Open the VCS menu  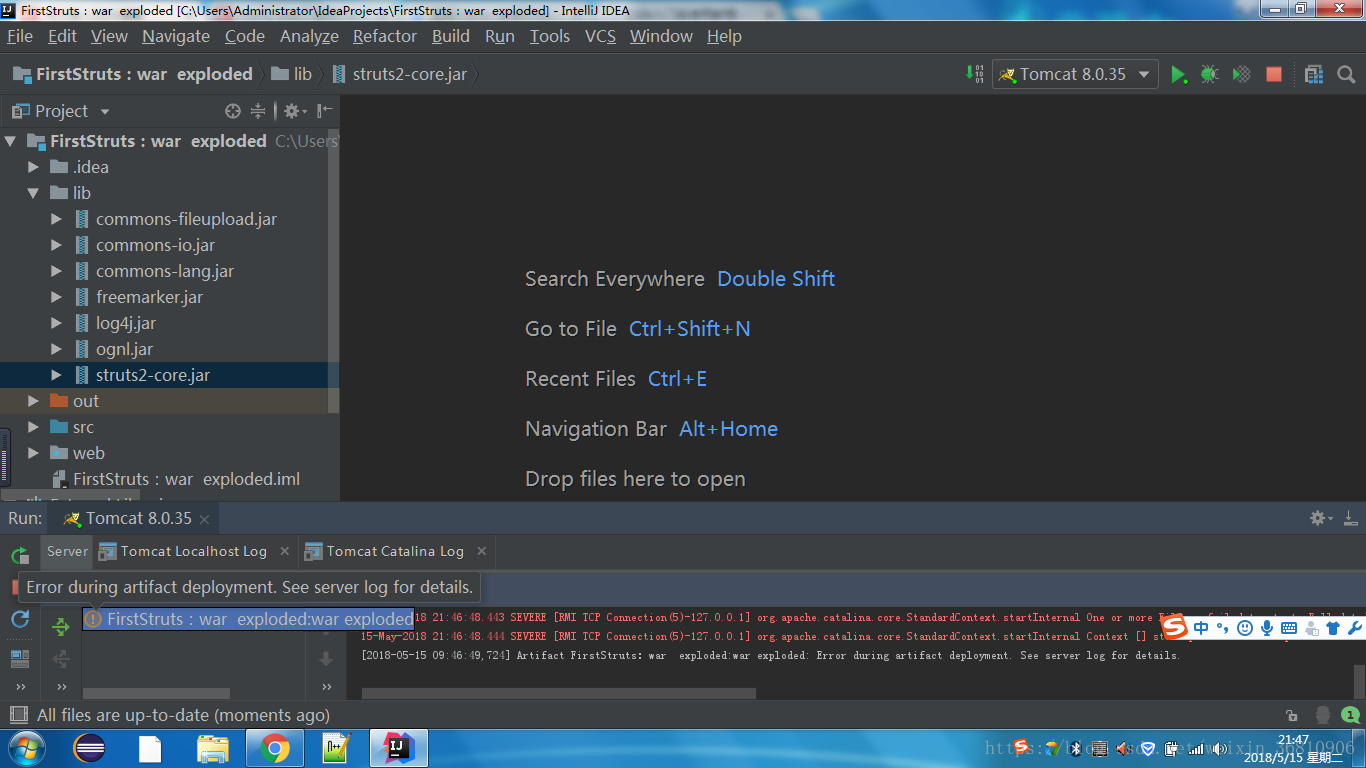pos(600,36)
